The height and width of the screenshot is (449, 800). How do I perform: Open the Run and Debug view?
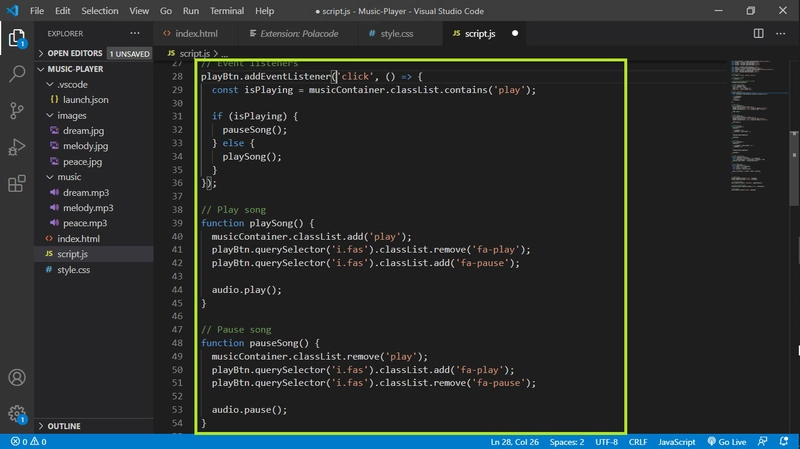point(16,148)
